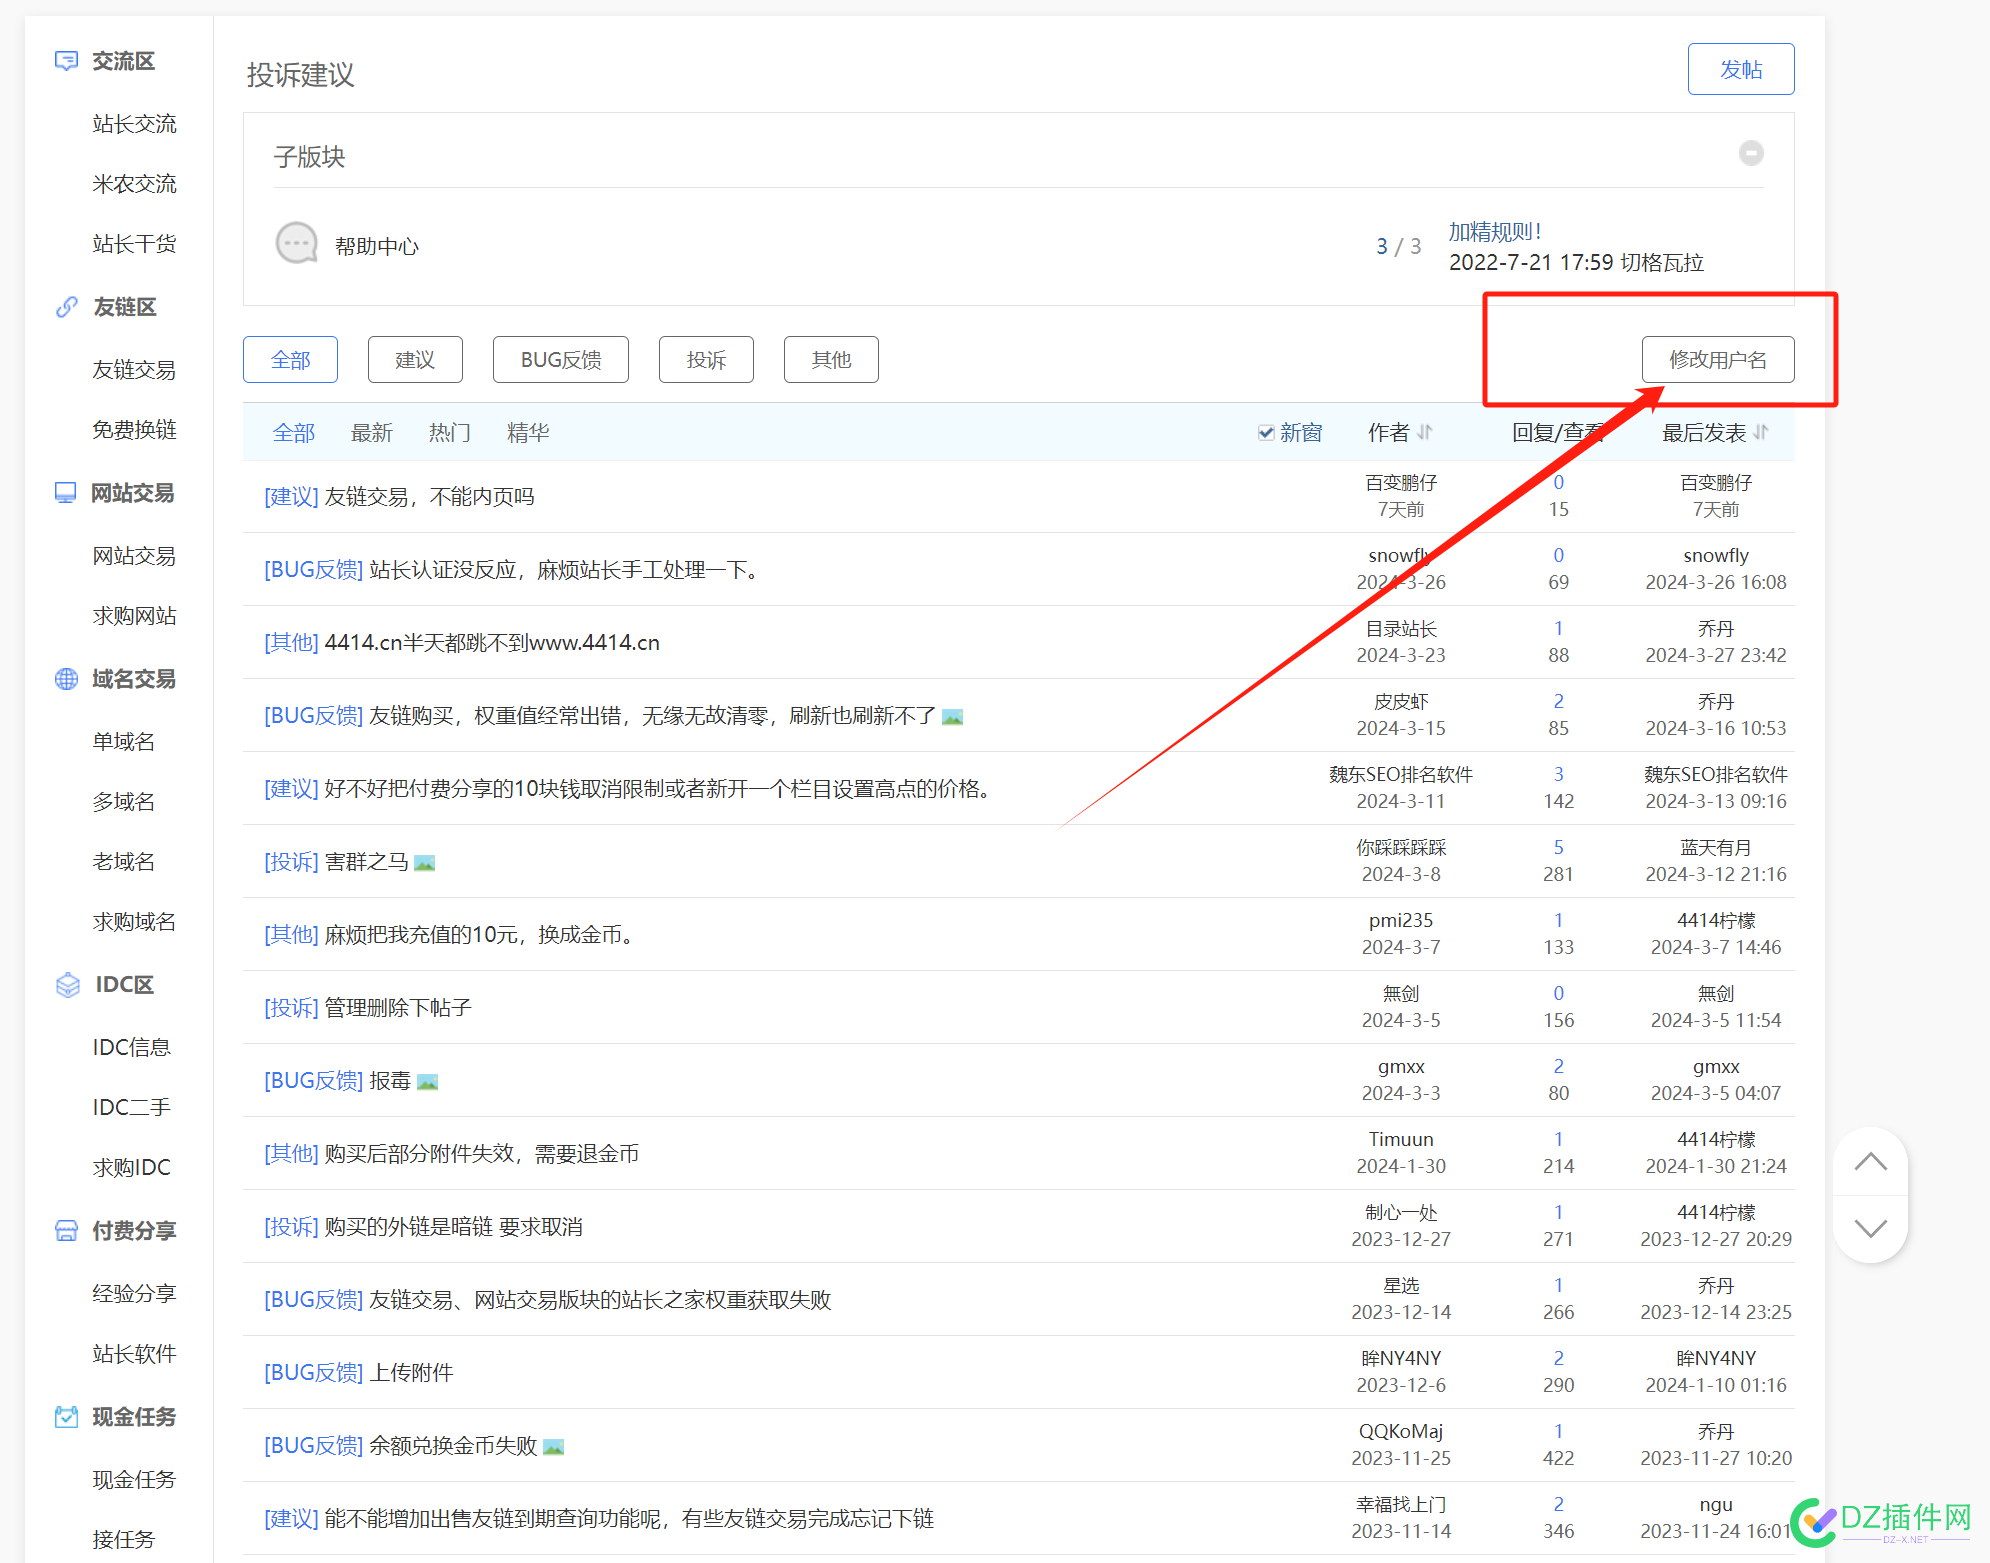Click the 发帖 new post button
This screenshot has height=1563, width=1990.
point(1741,70)
